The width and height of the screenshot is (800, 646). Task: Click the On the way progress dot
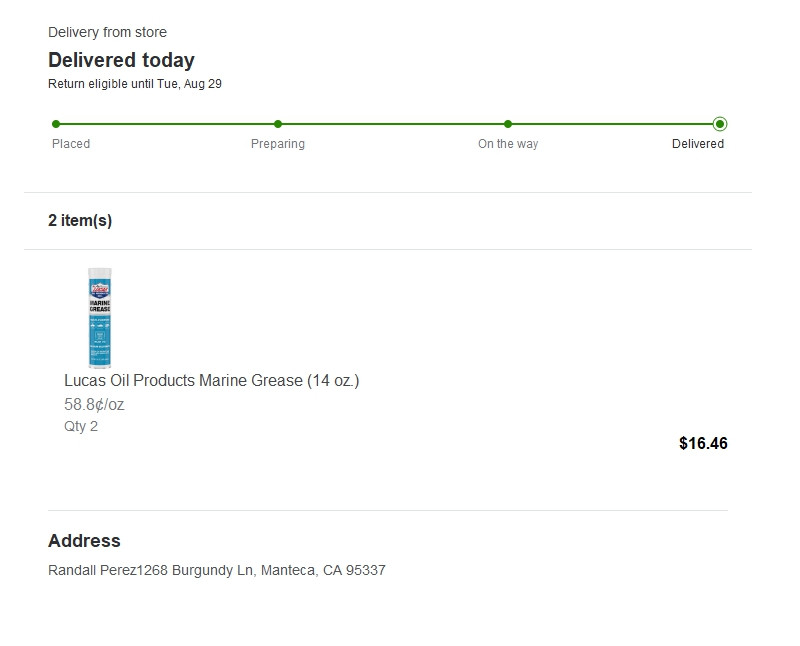[508, 124]
